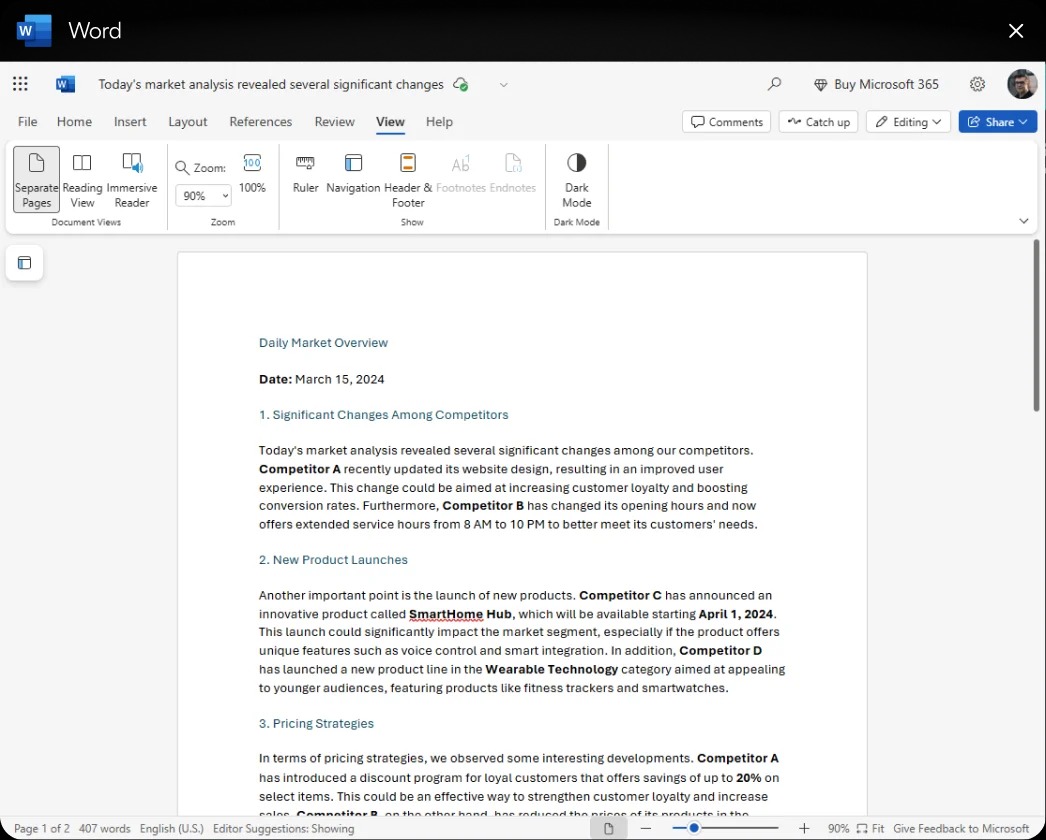
Task: Click Buy Microsoft 365
Action: [876, 84]
